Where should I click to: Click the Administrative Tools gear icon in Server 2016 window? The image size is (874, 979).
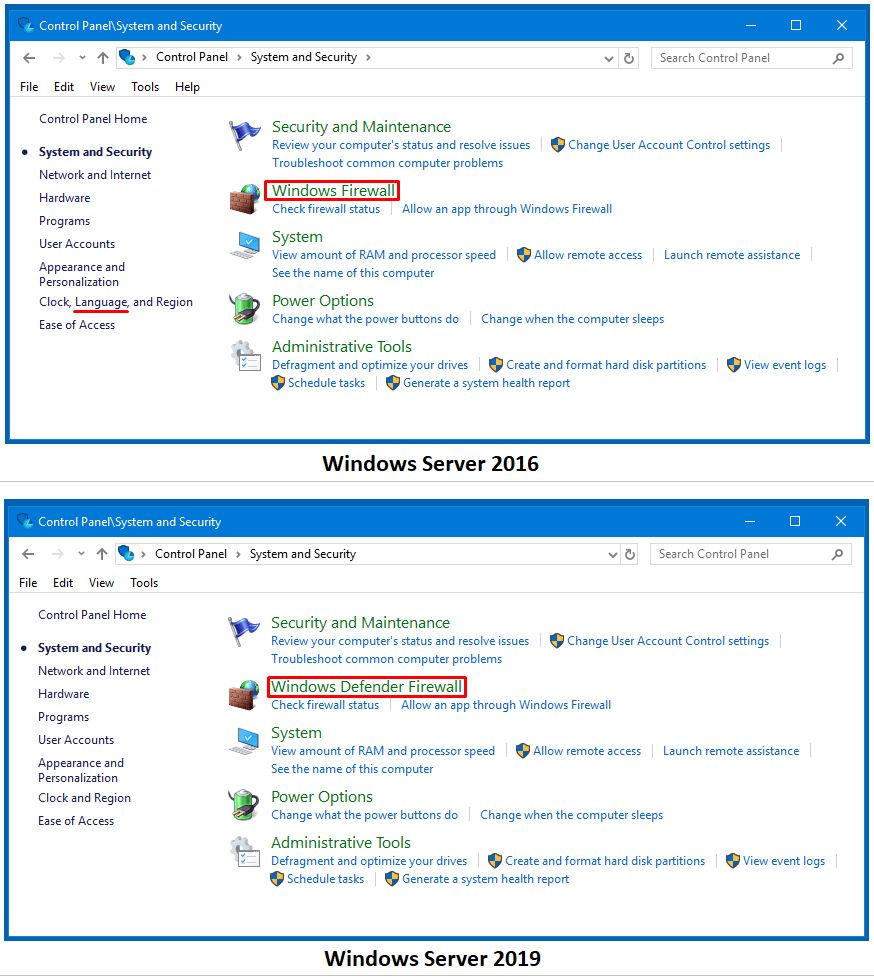(x=245, y=355)
